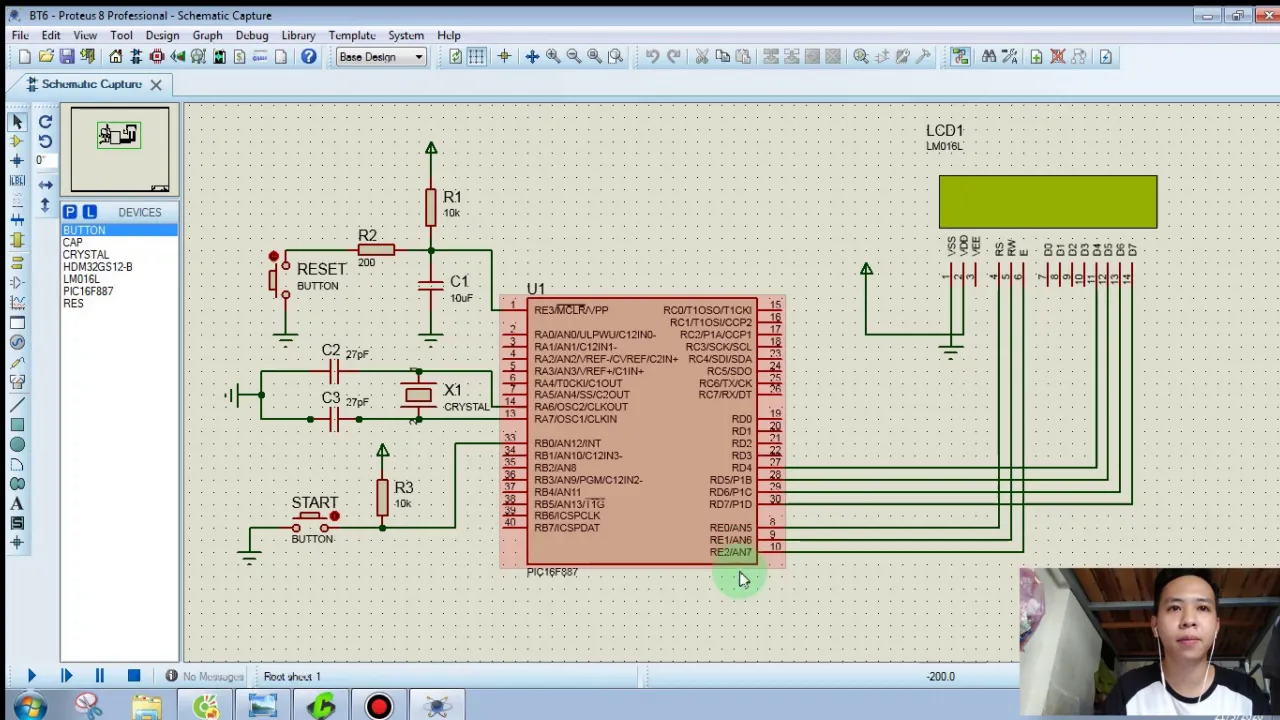Search with the binoculars icon
Image resolution: width=1280 pixels, height=720 pixels.
pos(989,57)
